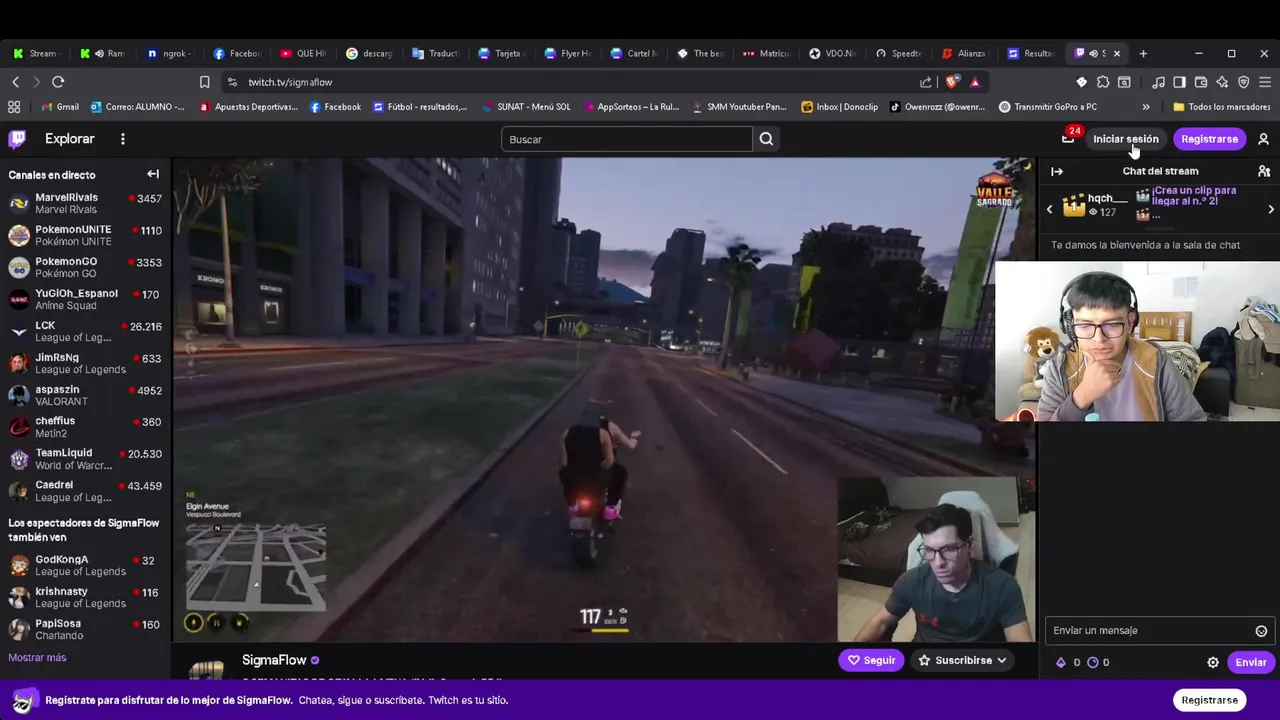Switch to the VDO.Ninja browser tab

tap(833, 53)
